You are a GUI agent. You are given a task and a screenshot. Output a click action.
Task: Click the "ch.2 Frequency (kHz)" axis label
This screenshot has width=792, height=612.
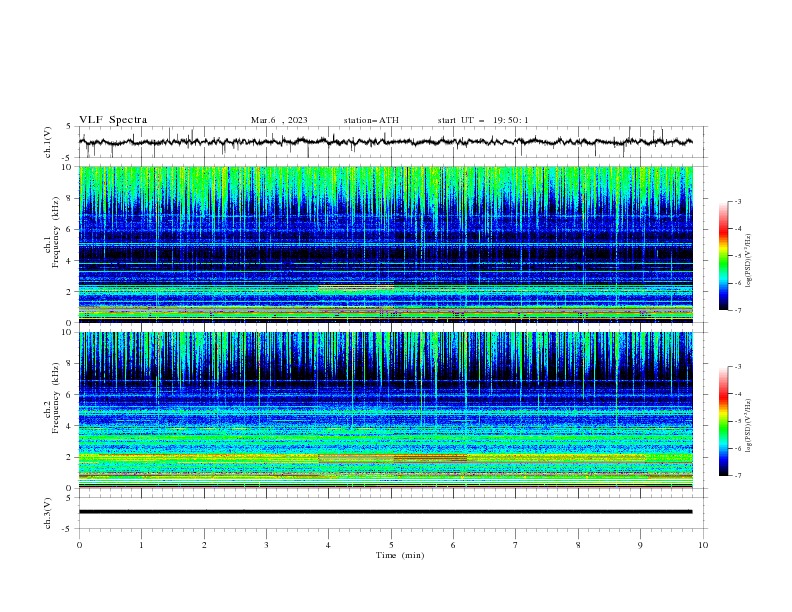(52, 398)
